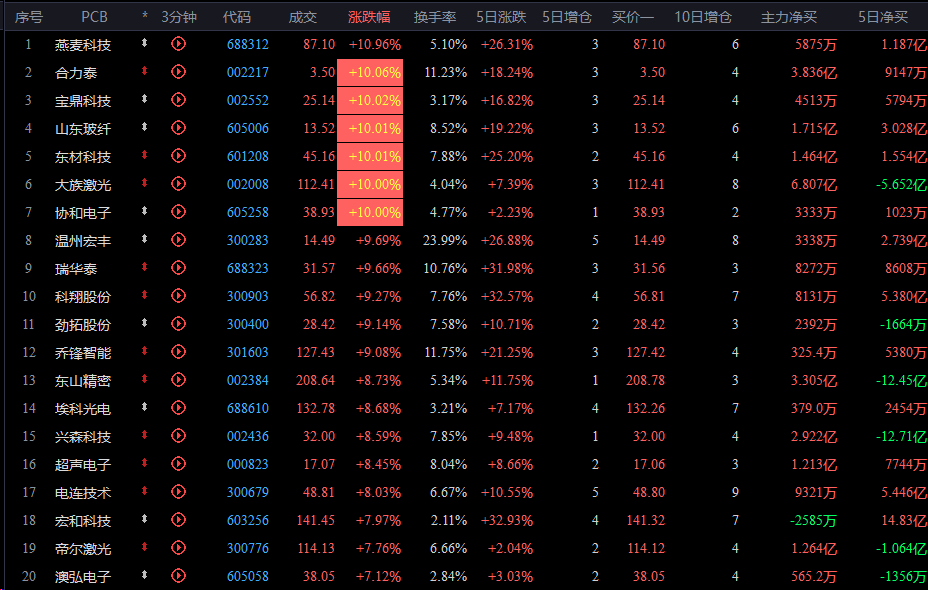Sort by 5日涨跌 column header
The image size is (928, 590).
(501, 17)
